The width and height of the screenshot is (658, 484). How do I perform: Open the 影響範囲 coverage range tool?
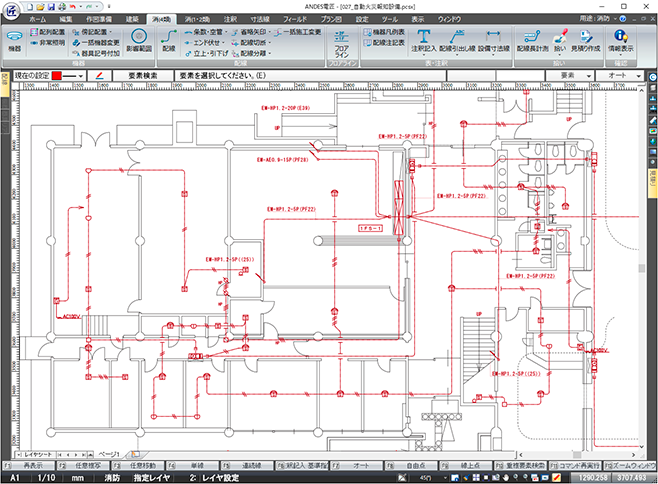click(x=139, y=42)
